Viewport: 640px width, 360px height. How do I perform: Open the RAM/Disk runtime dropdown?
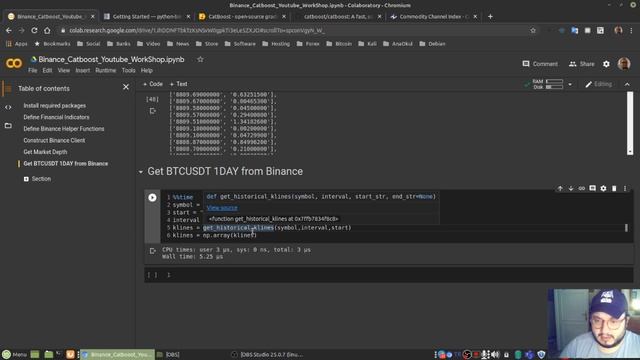(x=570, y=84)
